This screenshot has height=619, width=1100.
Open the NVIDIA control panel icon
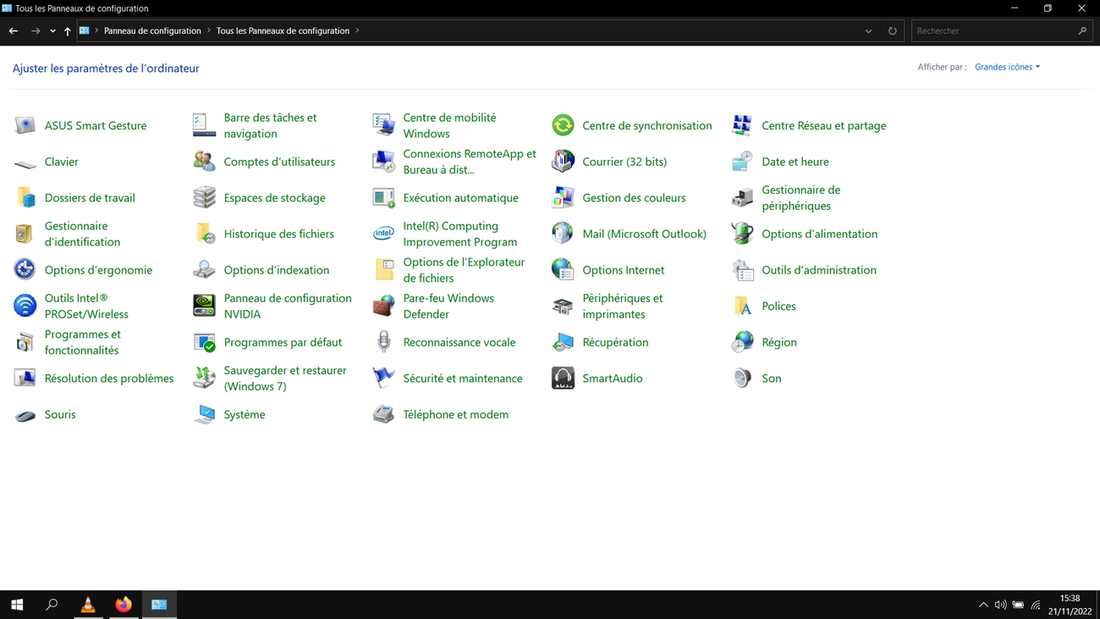tap(204, 306)
